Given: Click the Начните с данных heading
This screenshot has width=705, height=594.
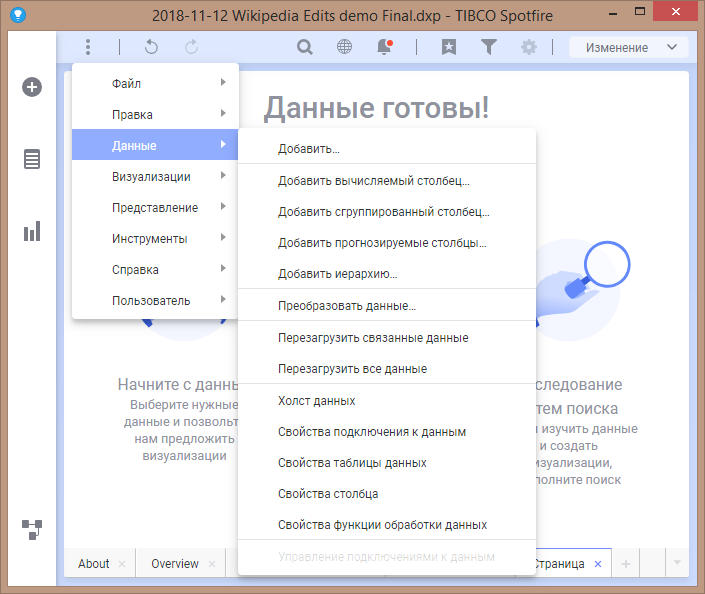Looking at the screenshot, I should pyautogui.click(x=178, y=384).
